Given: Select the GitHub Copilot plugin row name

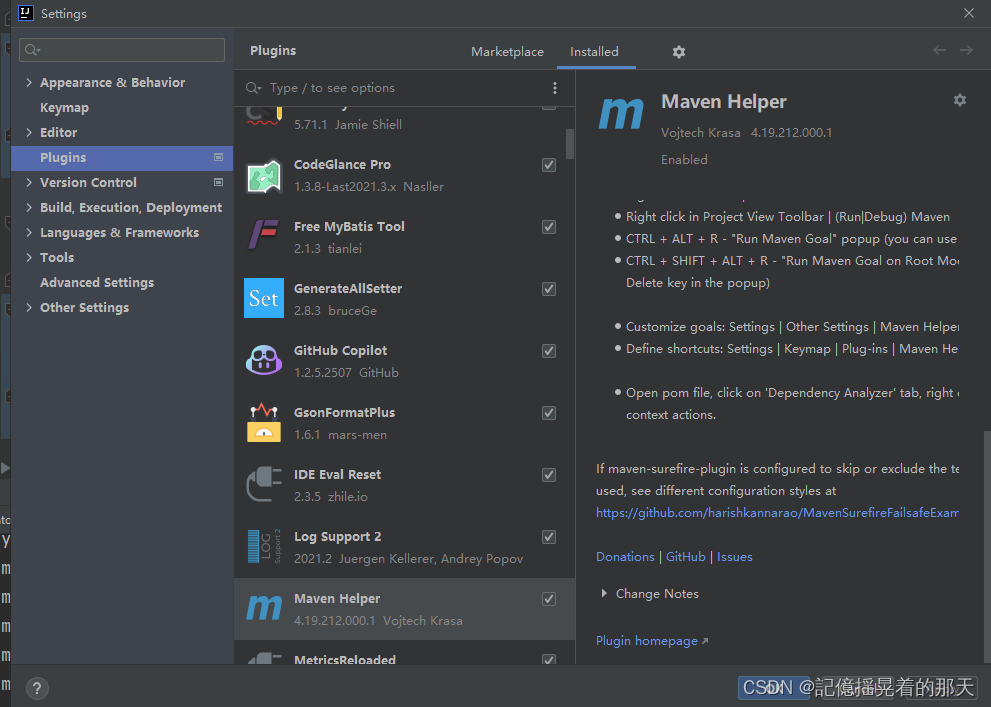Looking at the screenshot, I should [340, 351].
